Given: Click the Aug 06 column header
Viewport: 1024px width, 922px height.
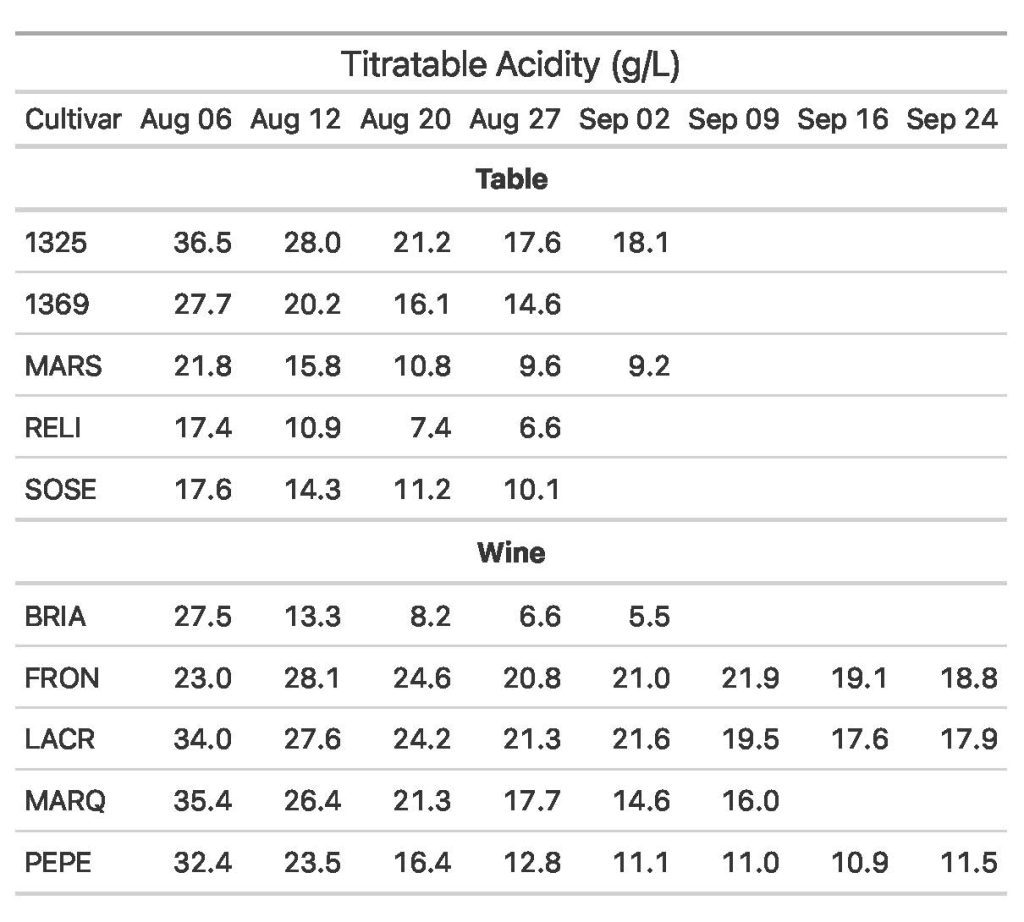Looking at the screenshot, I should [186, 121].
